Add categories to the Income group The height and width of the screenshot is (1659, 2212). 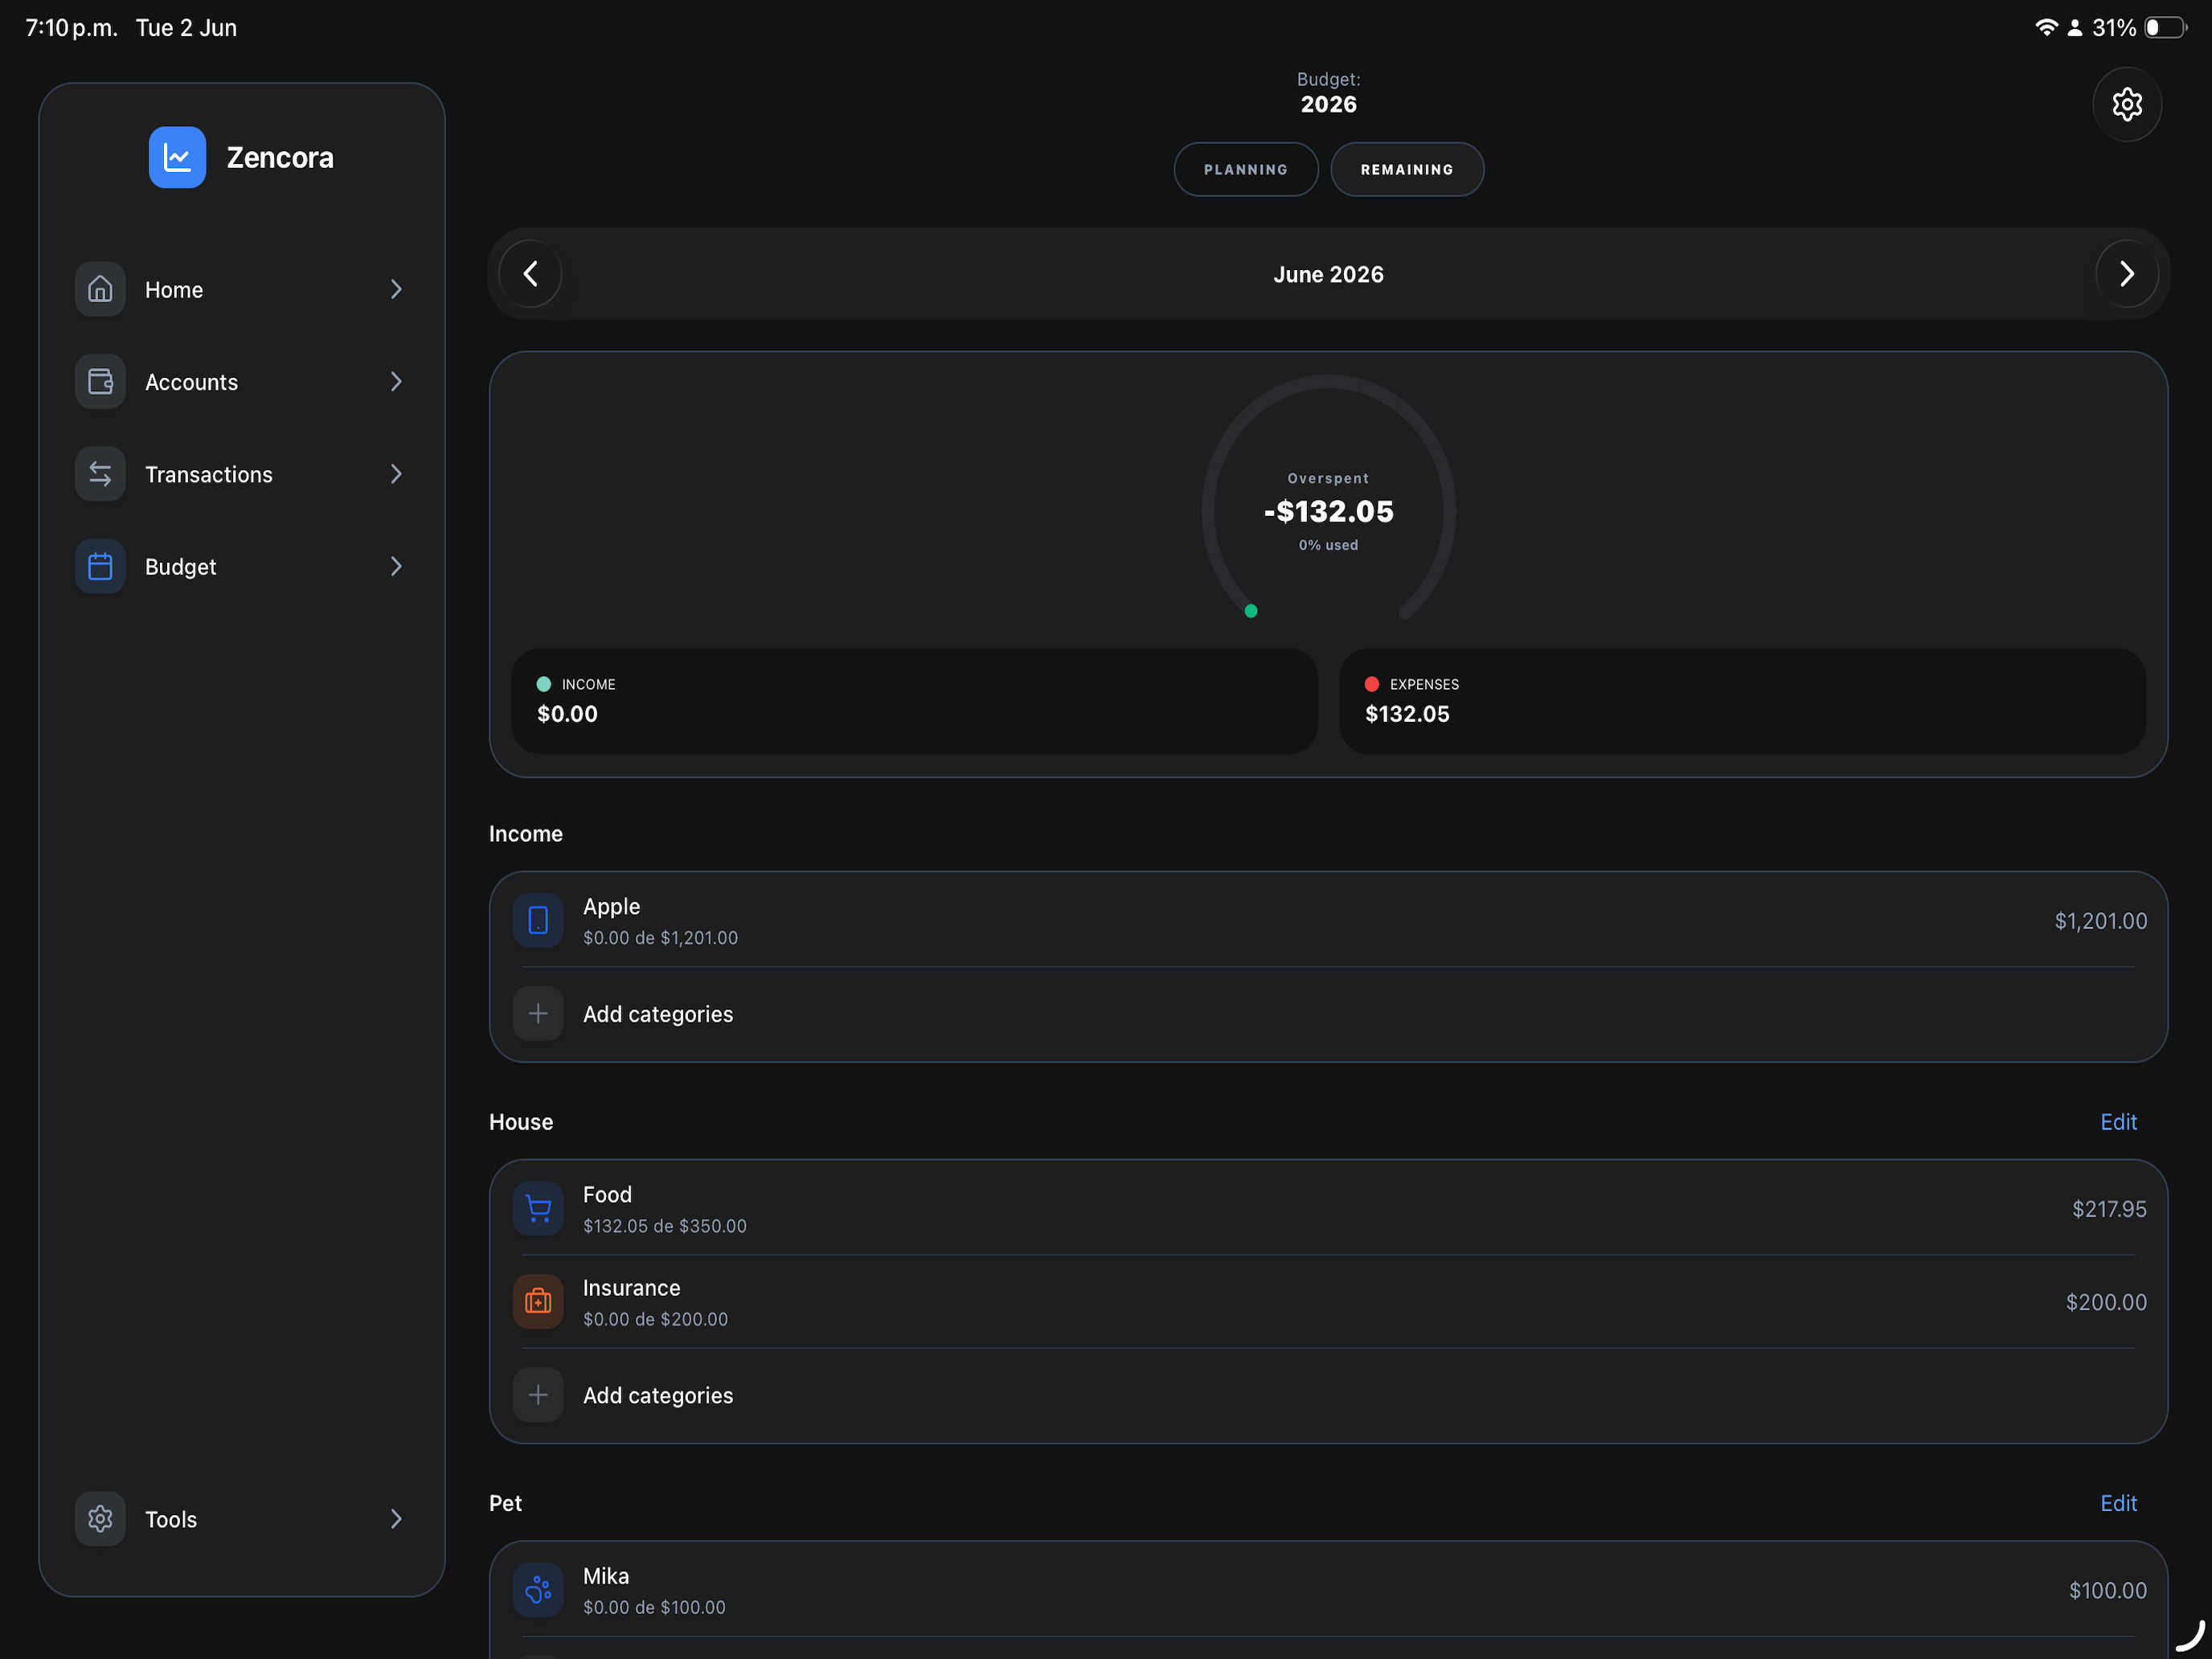pos(1328,1014)
